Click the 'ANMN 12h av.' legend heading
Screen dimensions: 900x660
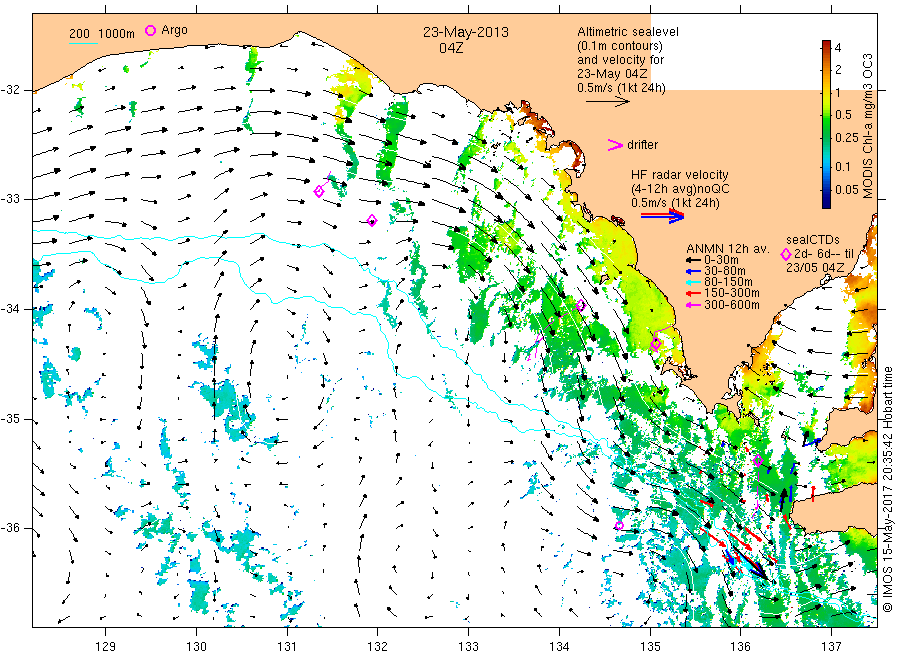click(x=727, y=249)
